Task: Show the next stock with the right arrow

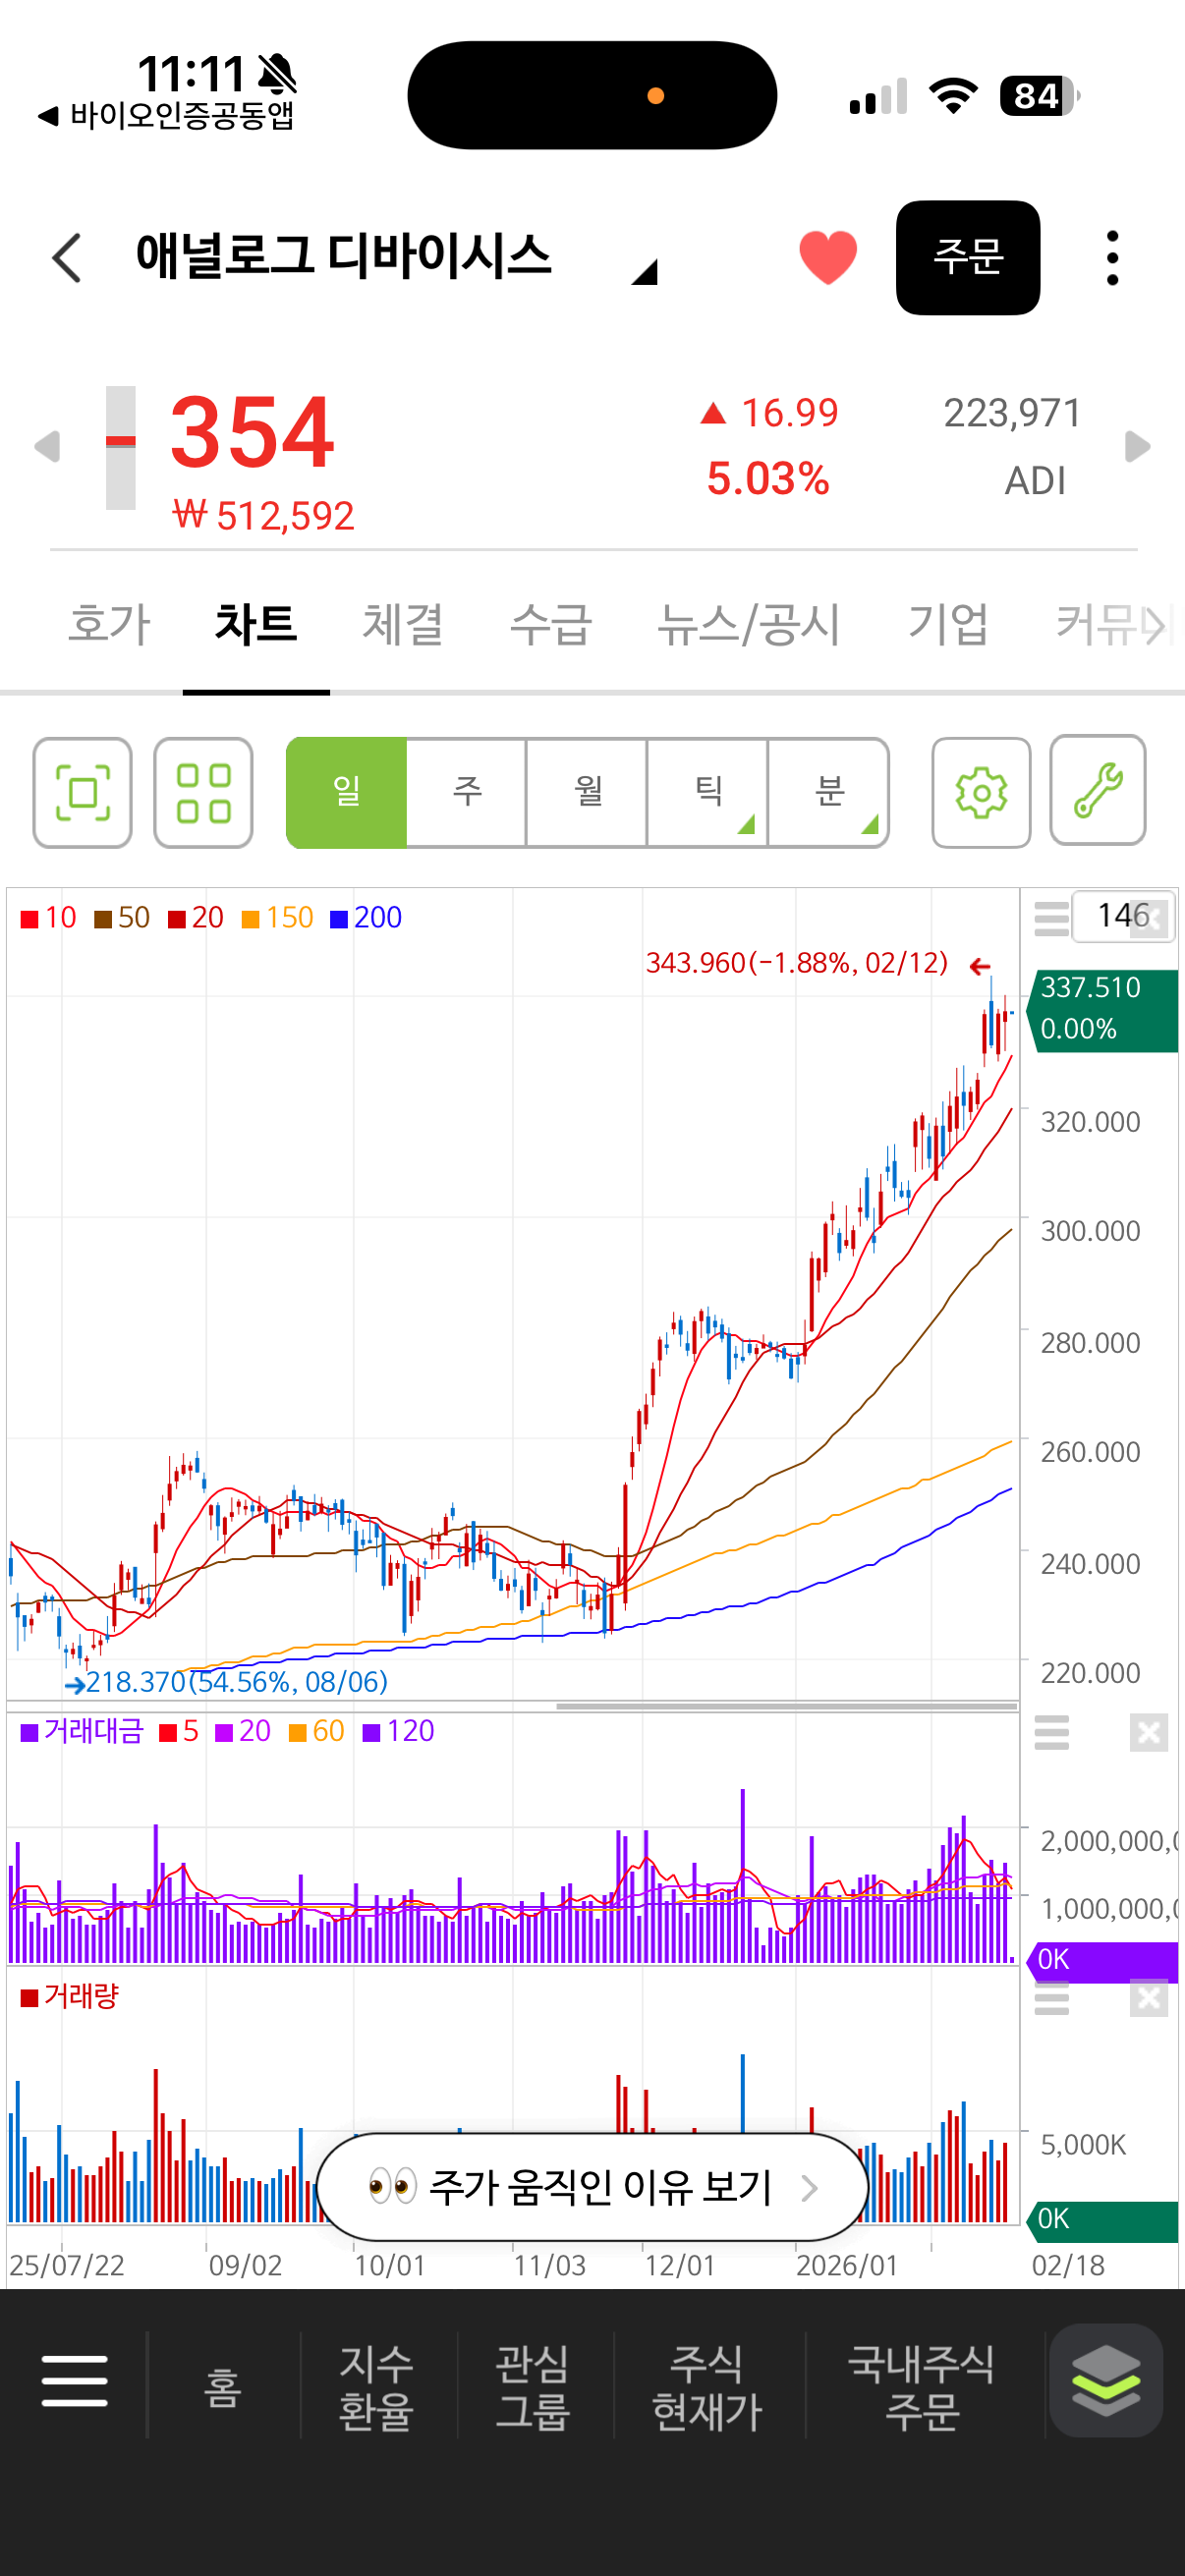Action: pos(1137,446)
